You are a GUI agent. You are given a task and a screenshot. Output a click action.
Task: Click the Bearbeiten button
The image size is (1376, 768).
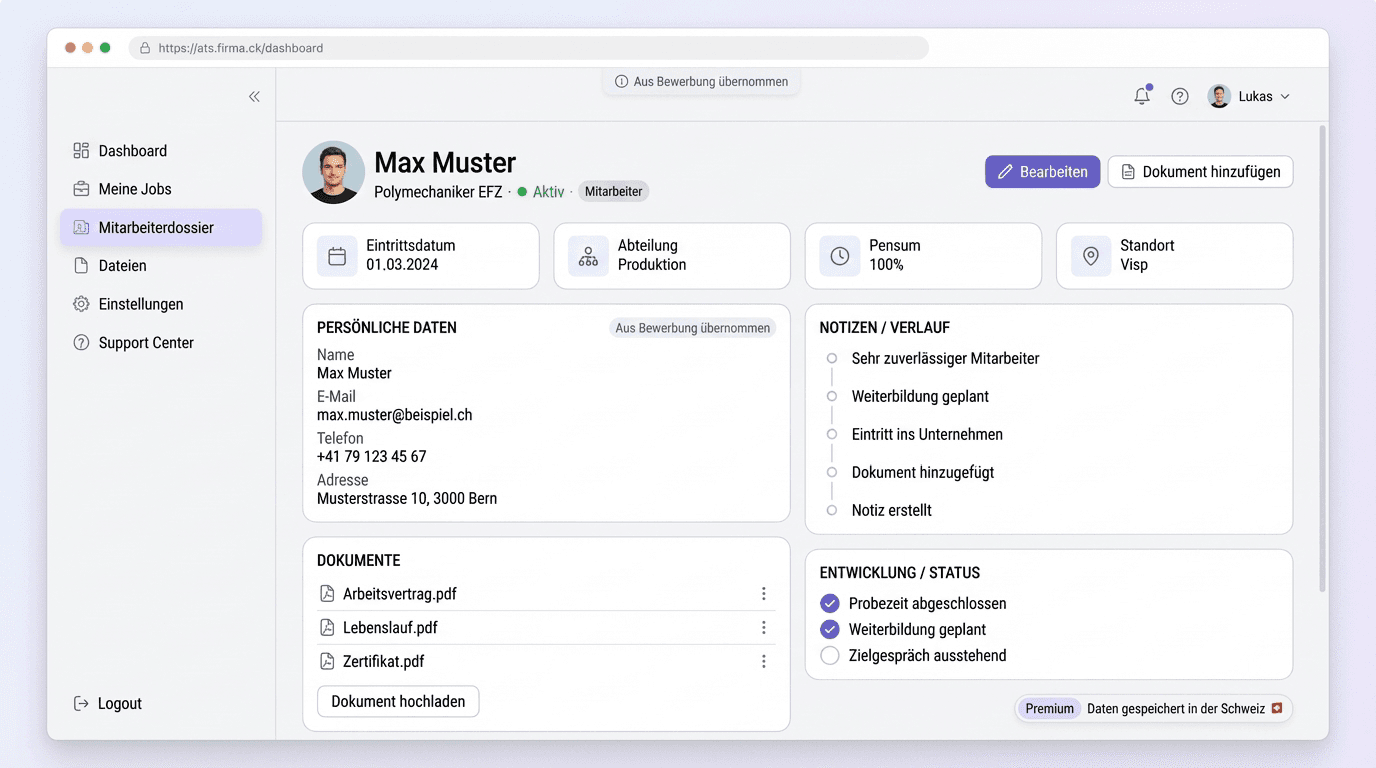[x=1042, y=172]
